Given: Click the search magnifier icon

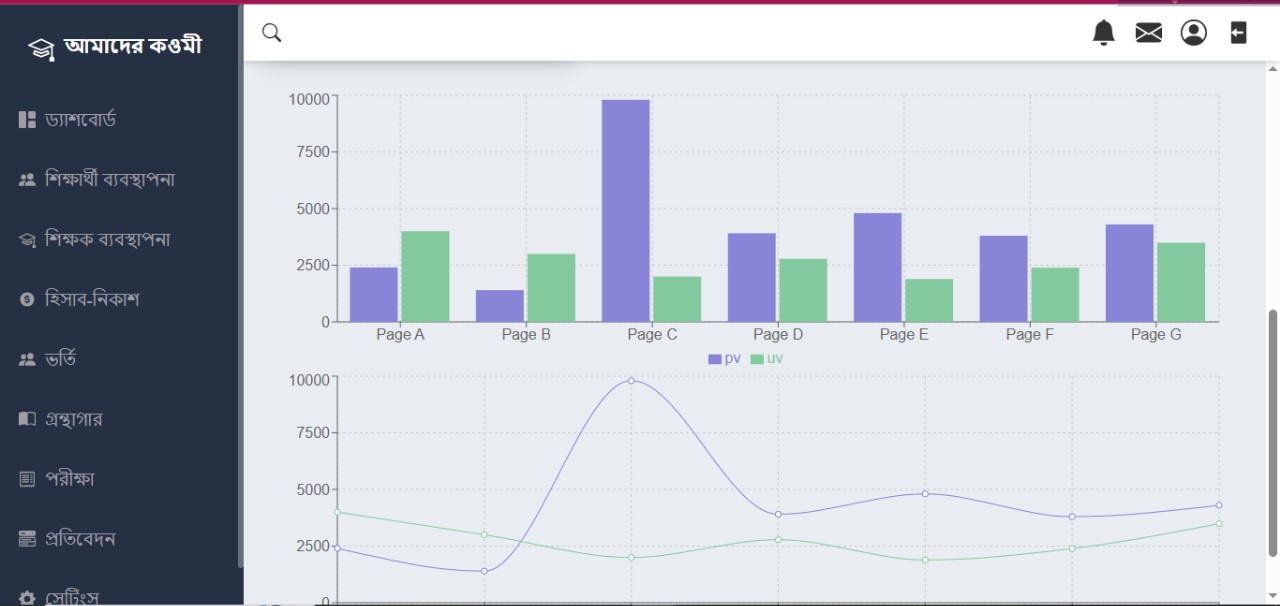Looking at the screenshot, I should 271,33.
